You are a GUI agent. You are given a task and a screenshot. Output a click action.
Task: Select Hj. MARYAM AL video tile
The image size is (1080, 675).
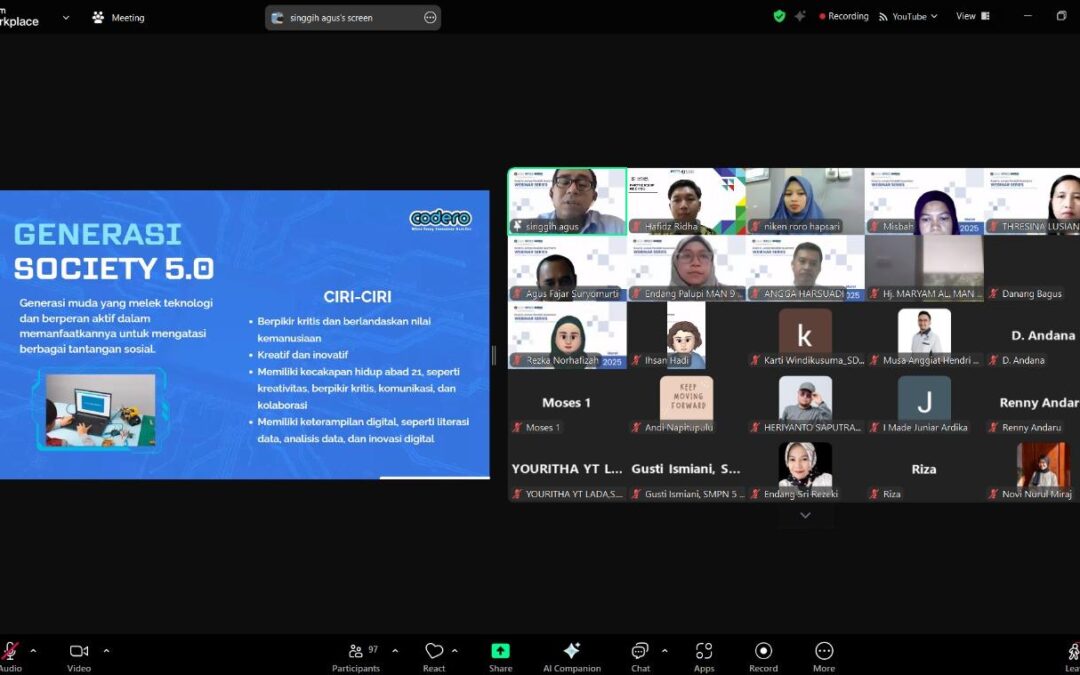click(x=924, y=268)
